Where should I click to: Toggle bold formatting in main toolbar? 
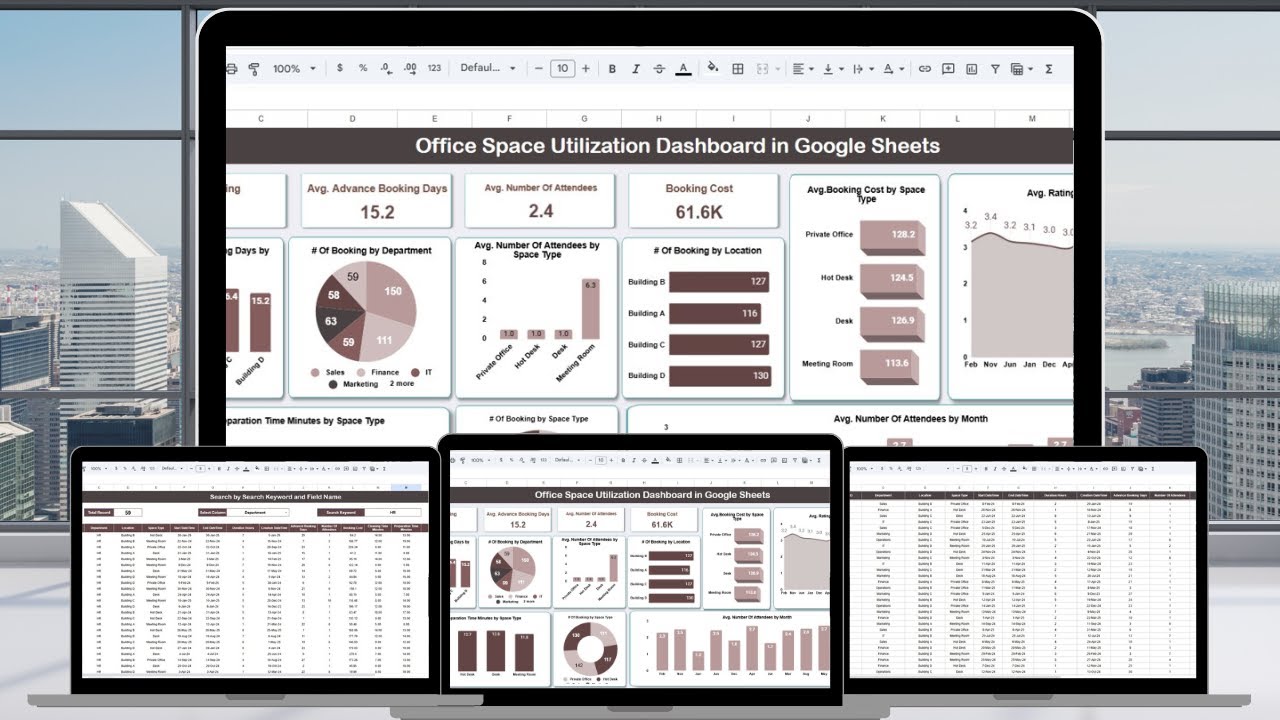click(x=612, y=69)
